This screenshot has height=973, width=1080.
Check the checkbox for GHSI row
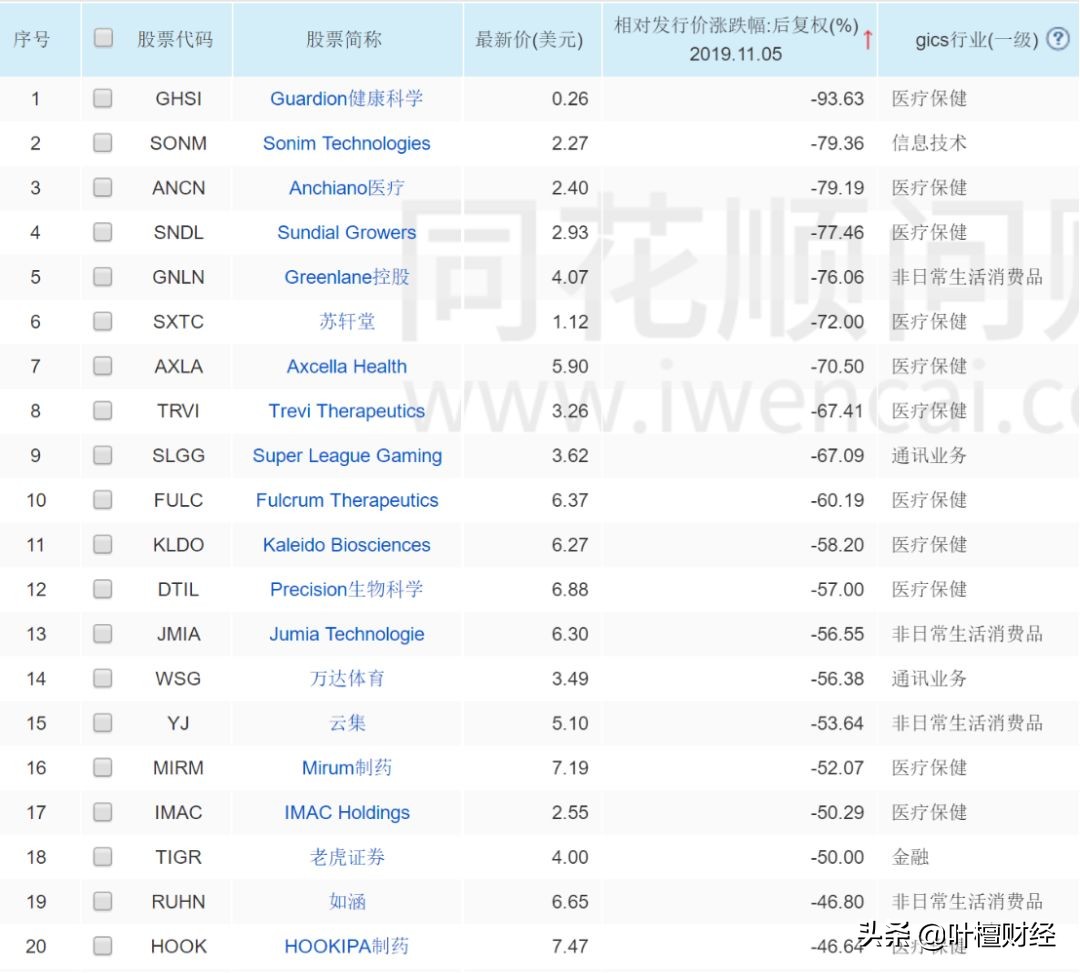[101, 98]
